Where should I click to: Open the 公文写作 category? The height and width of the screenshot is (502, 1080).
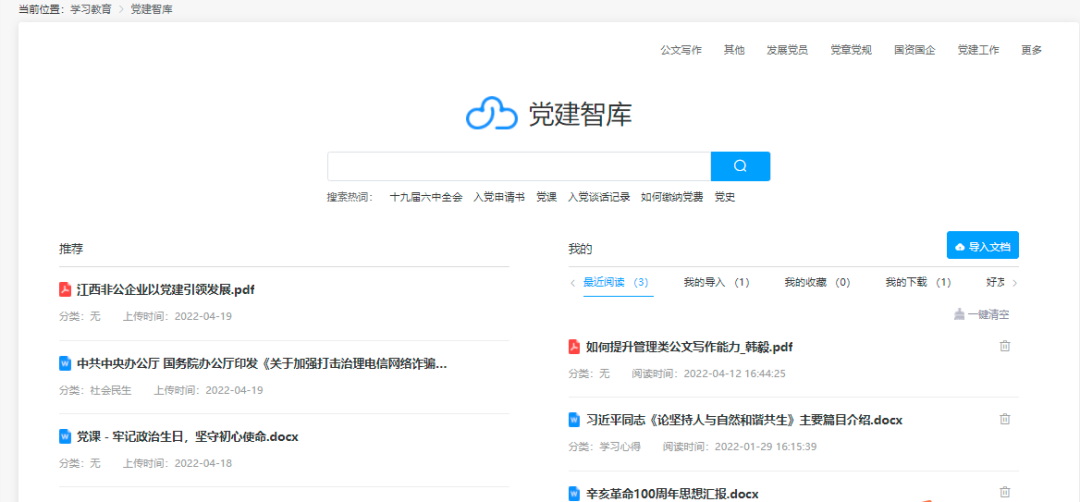681,50
